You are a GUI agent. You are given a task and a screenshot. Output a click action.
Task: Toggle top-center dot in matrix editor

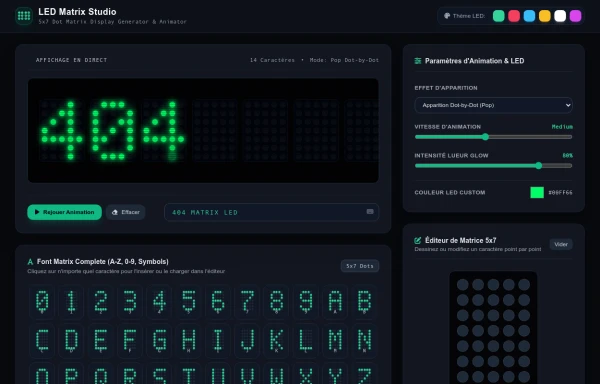493,285
